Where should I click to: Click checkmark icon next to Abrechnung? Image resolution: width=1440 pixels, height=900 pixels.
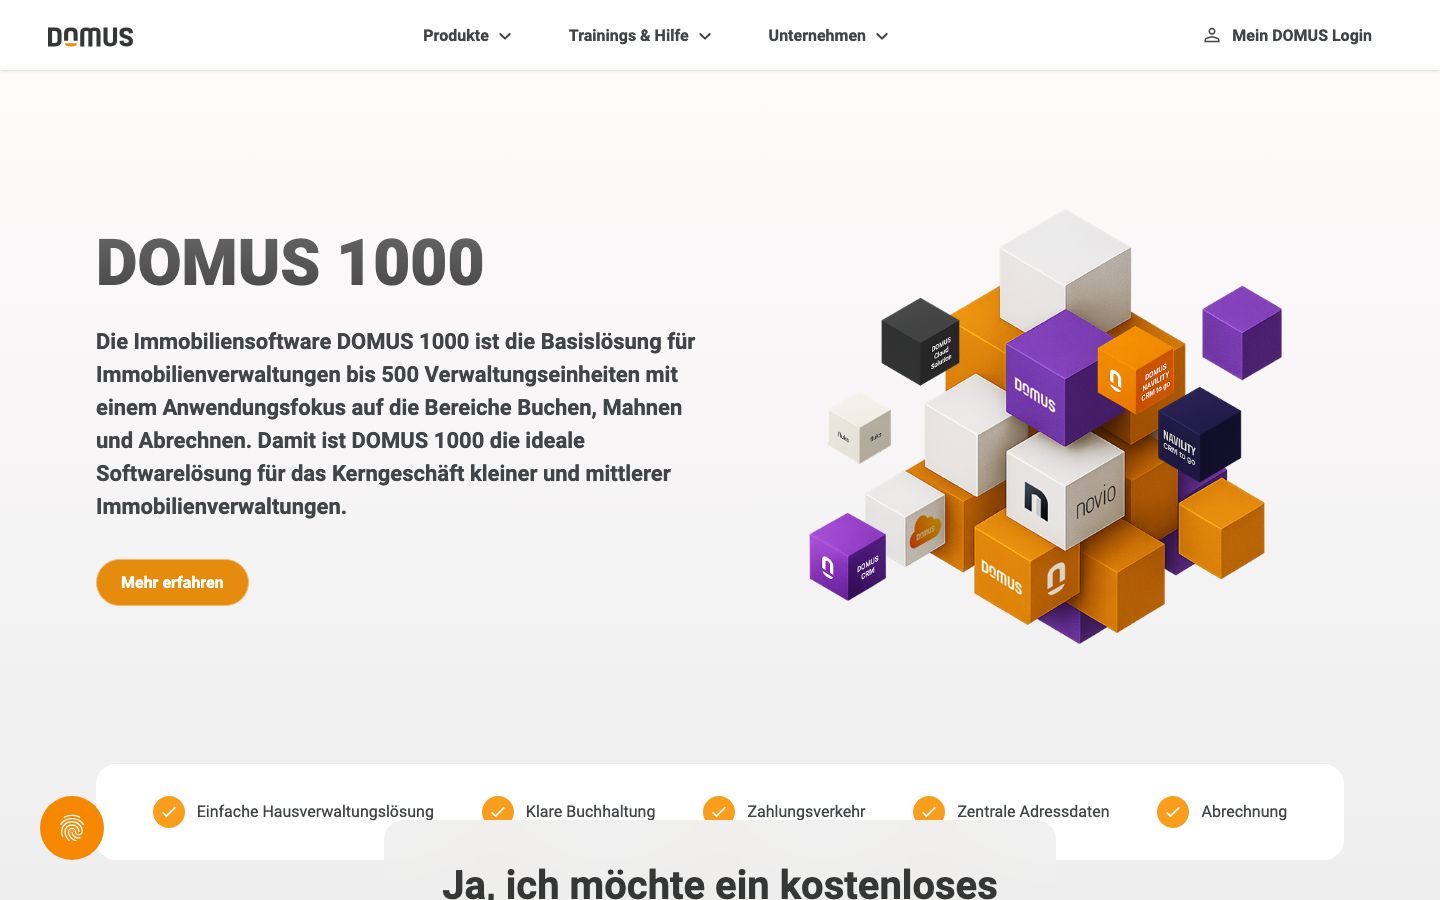pyautogui.click(x=1173, y=812)
